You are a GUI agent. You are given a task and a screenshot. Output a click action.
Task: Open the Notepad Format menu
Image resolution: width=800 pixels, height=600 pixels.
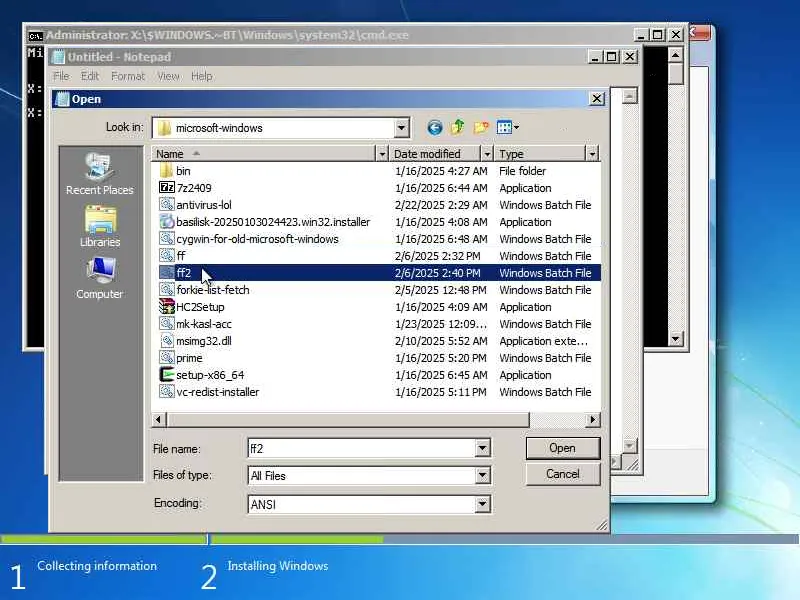(128, 76)
